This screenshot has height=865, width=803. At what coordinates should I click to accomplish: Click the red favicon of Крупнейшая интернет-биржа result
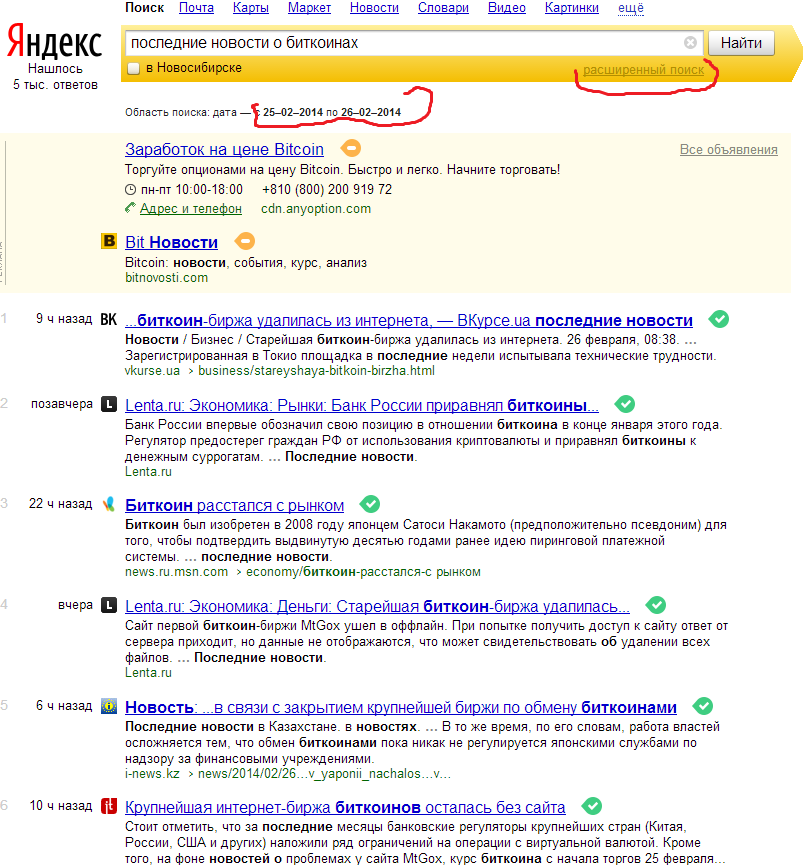coord(109,806)
